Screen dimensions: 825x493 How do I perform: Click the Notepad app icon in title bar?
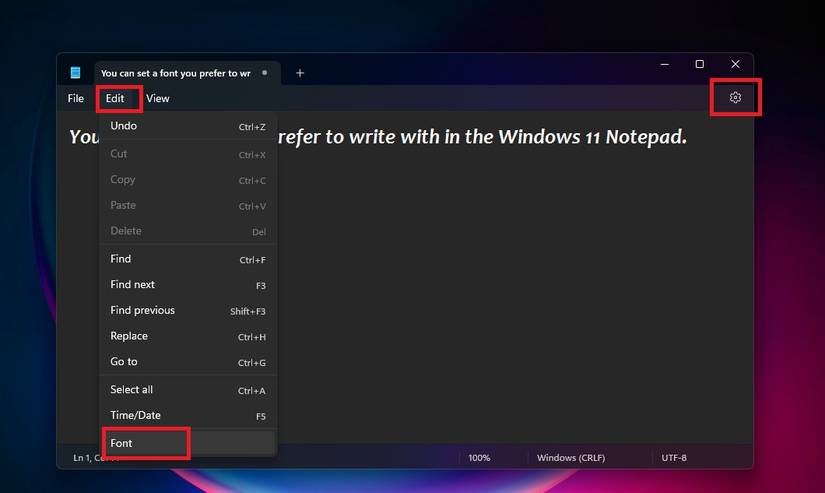[x=75, y=73]
